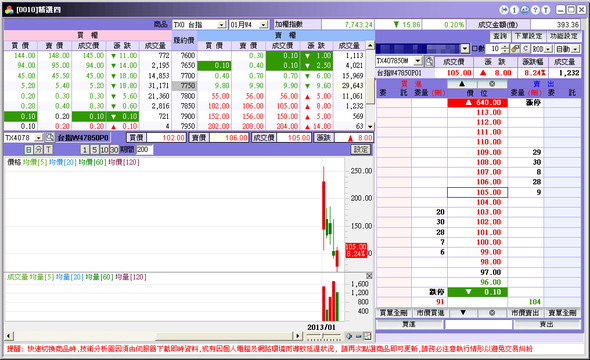Click the empty field between 買進 and 賣出

(478, 324)
